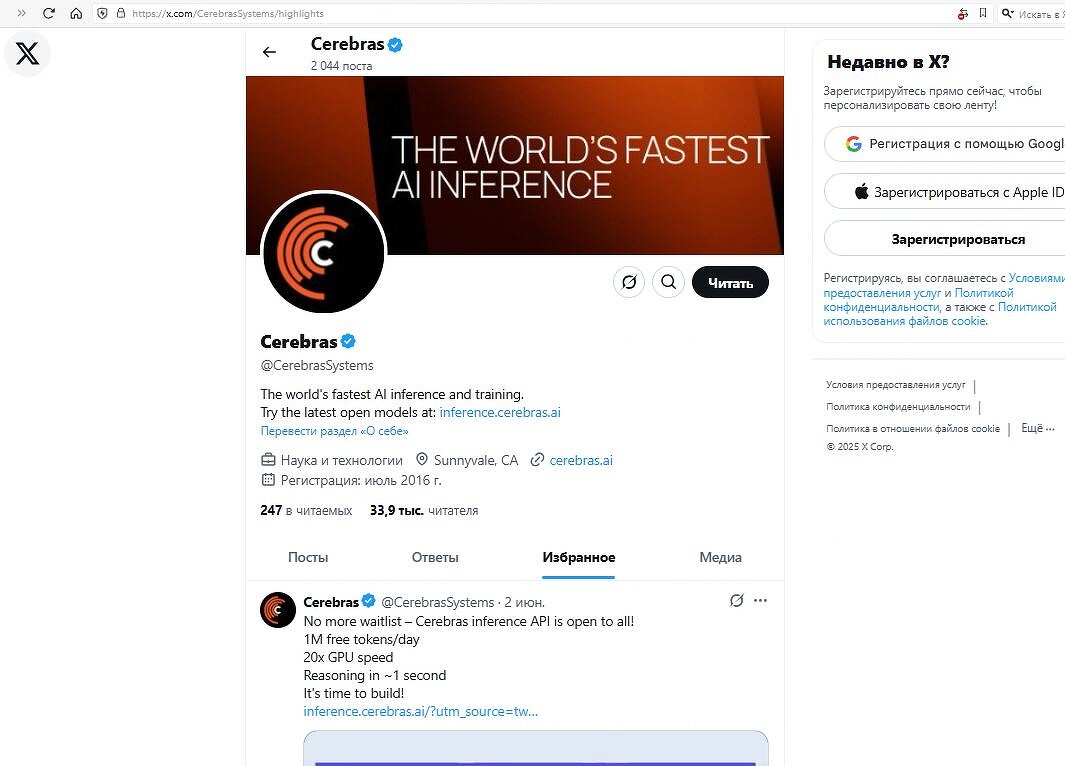Screen dimensions: 1065x766
Task: Follow Cerebras with the Читать button
Action: (x=730, y=282)
